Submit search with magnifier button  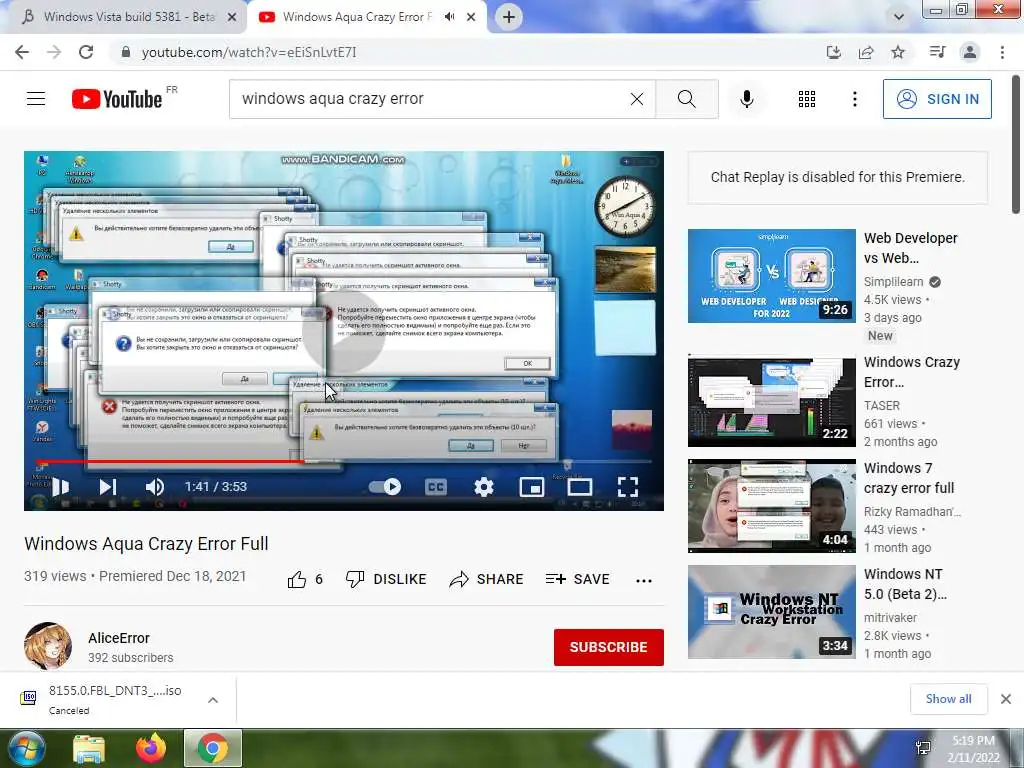pos(686,99)
